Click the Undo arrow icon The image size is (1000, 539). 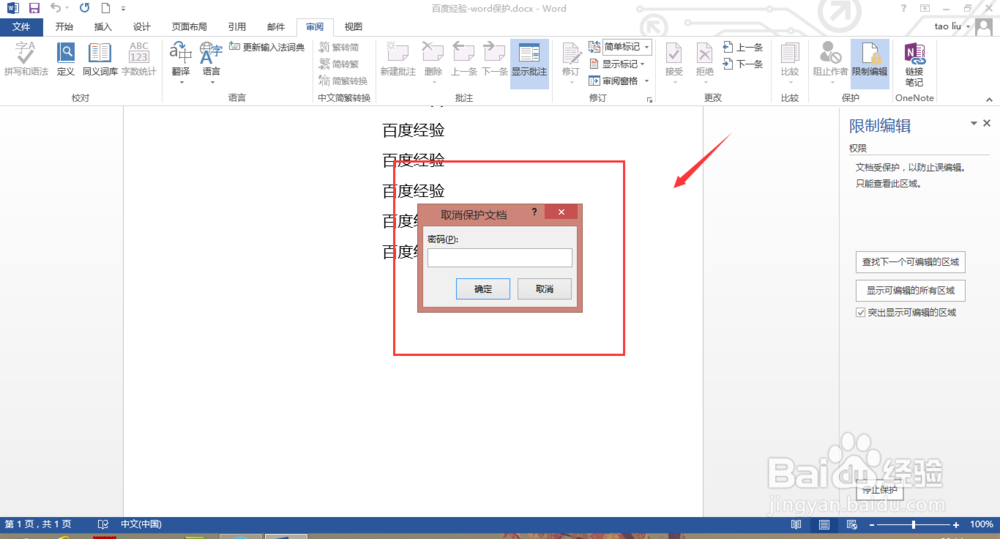click(x=56, y=8)
